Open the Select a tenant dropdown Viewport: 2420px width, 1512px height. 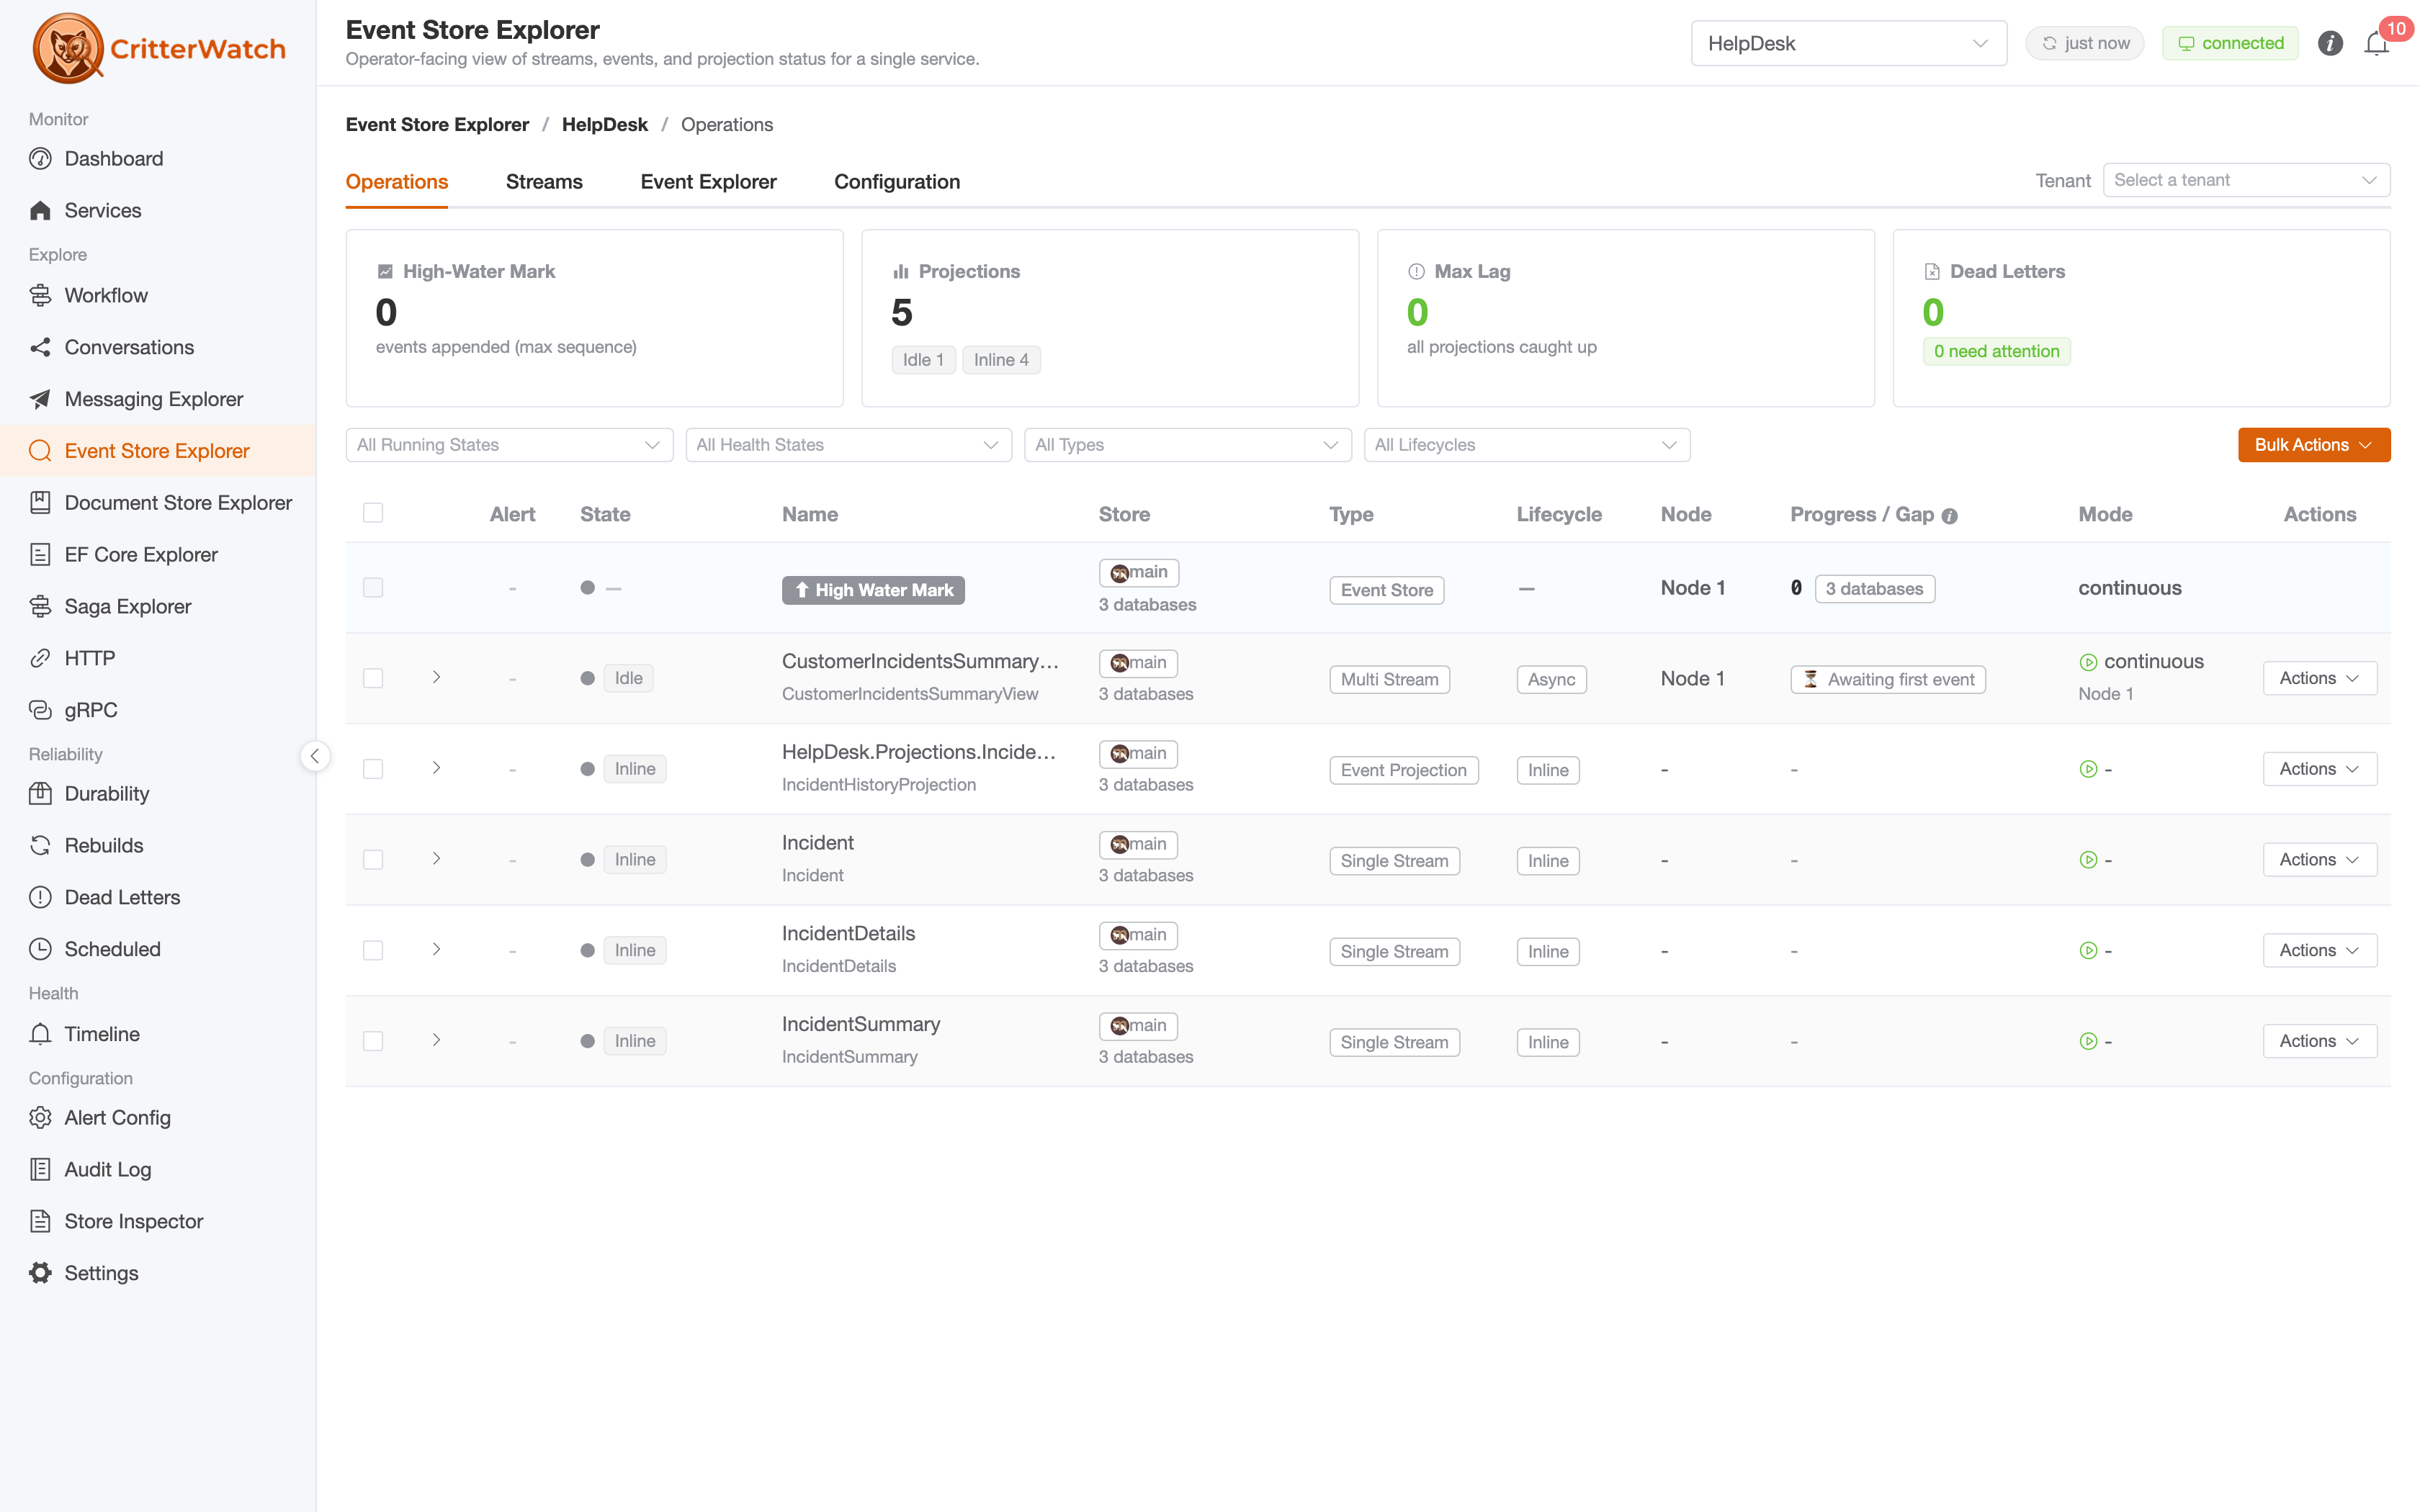tap(2246, 180)
